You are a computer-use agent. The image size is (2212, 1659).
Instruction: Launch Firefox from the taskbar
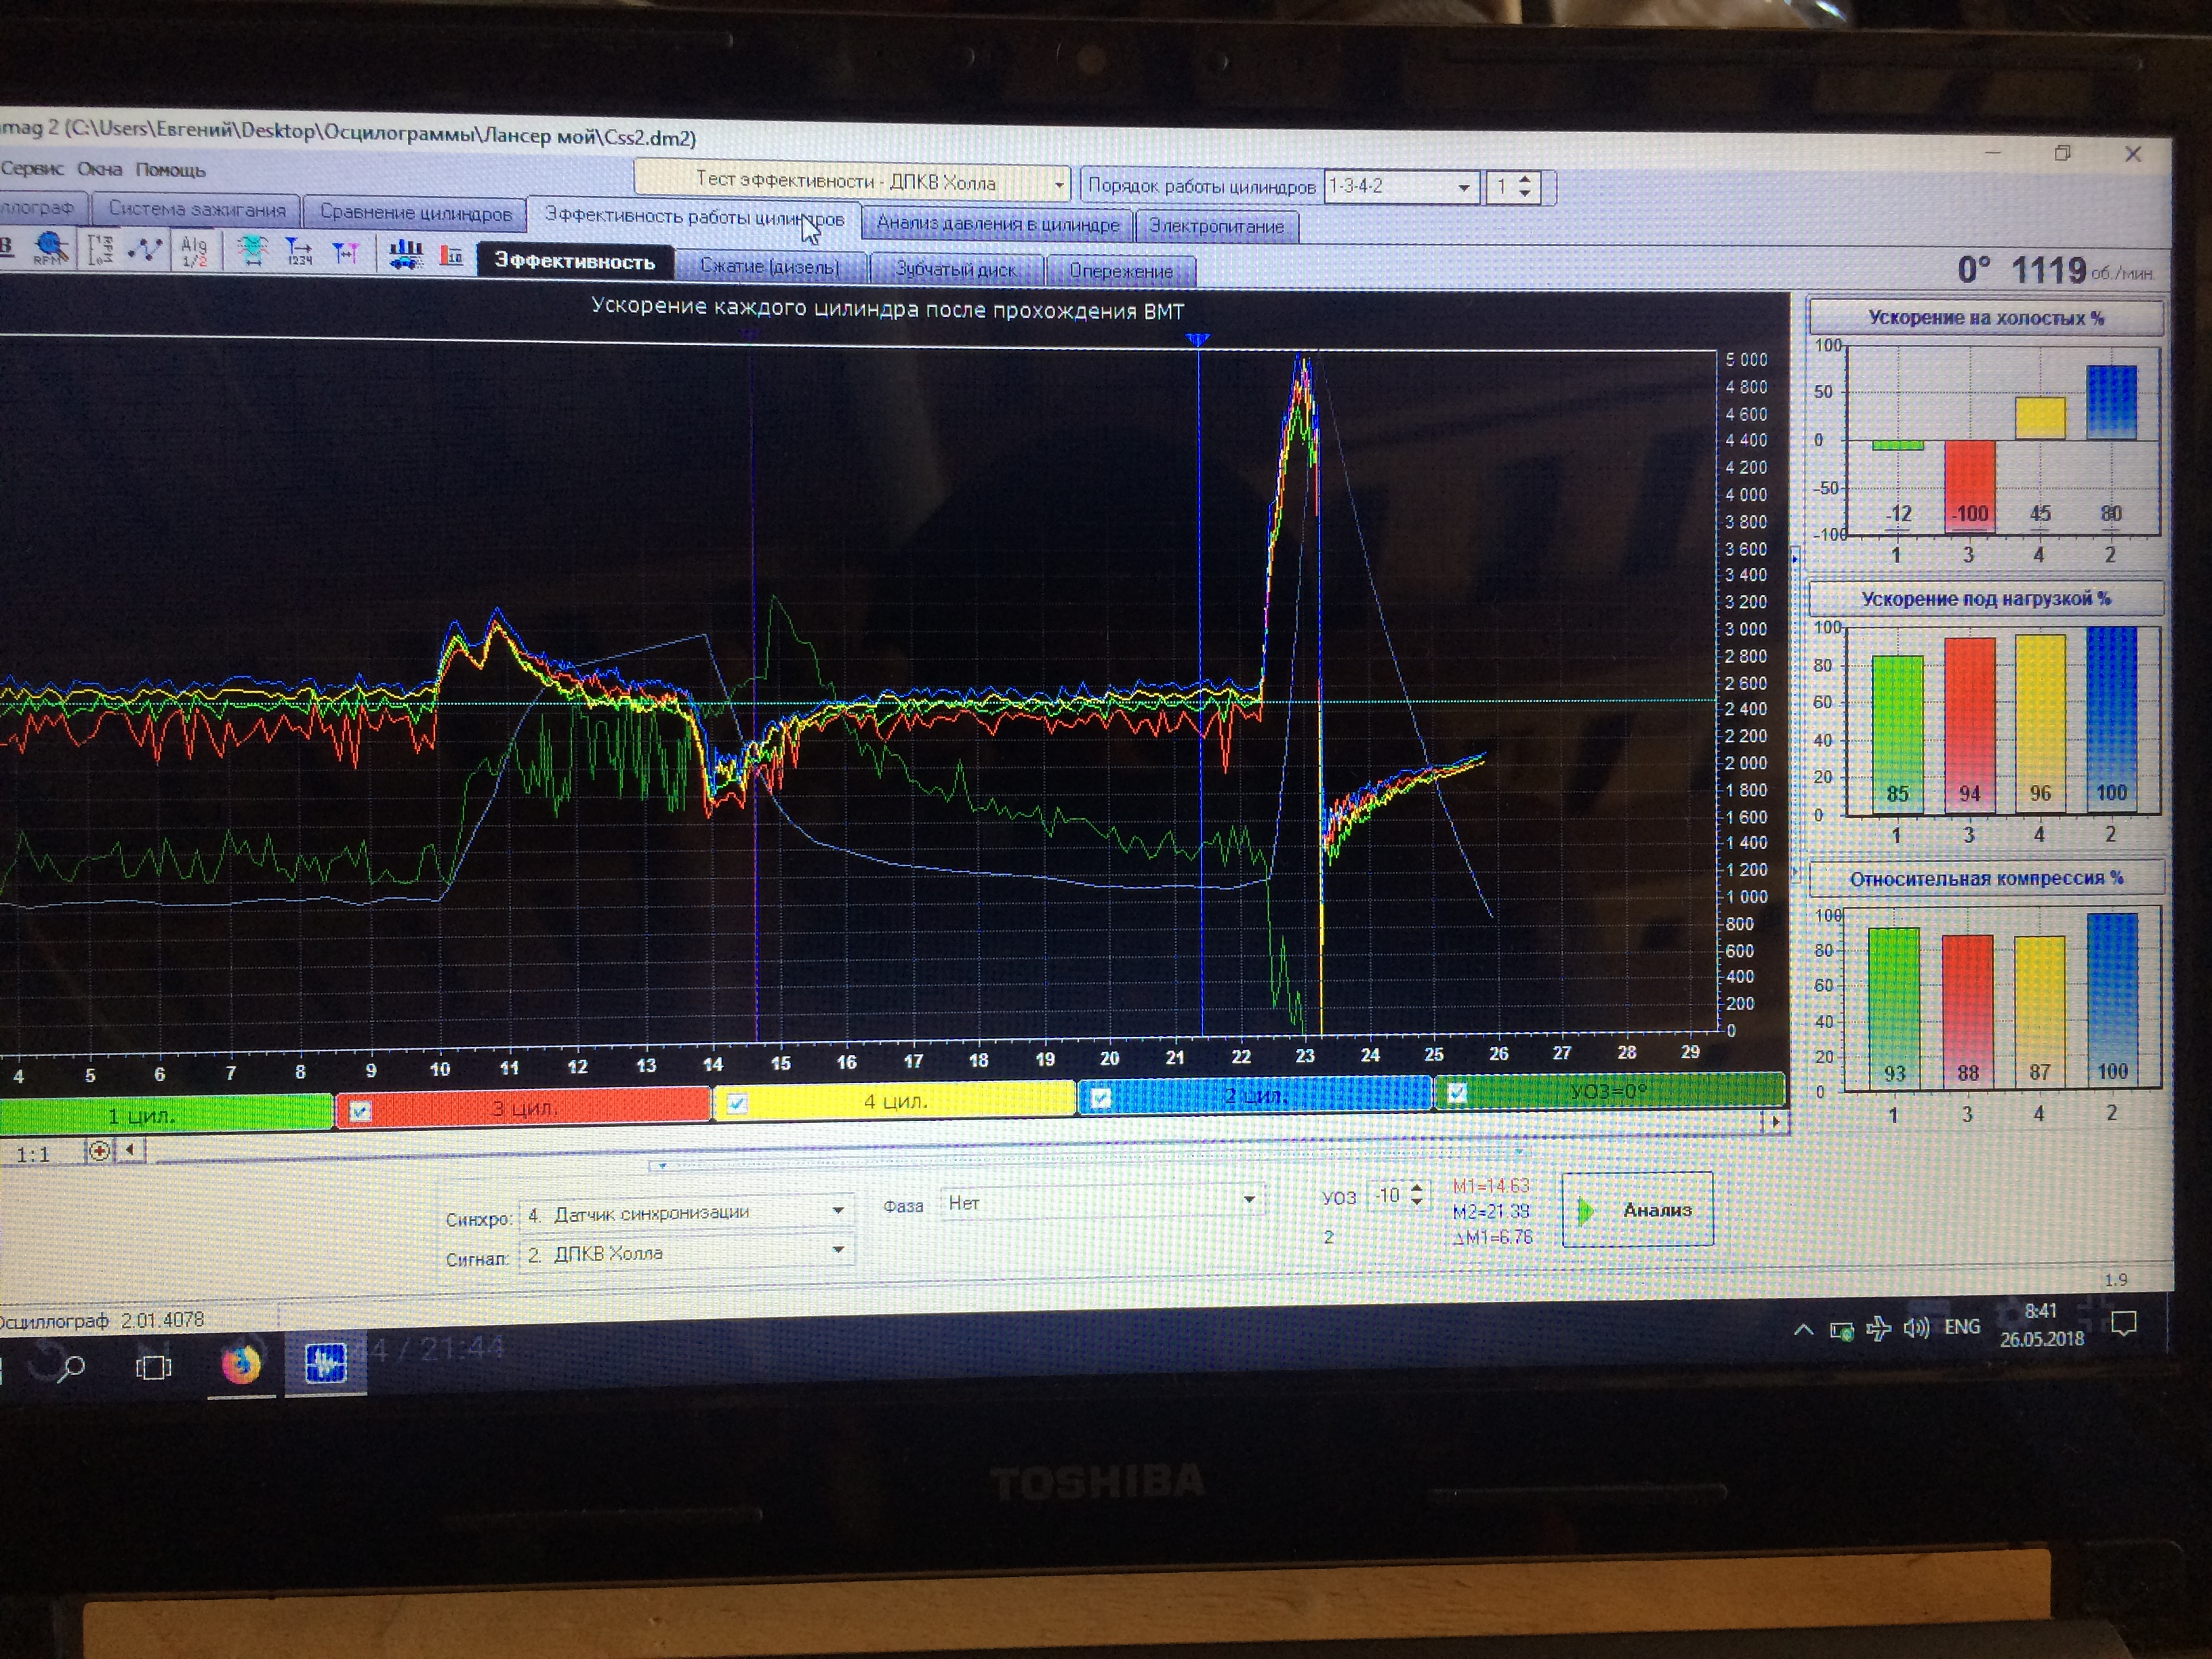[240, 1365]
